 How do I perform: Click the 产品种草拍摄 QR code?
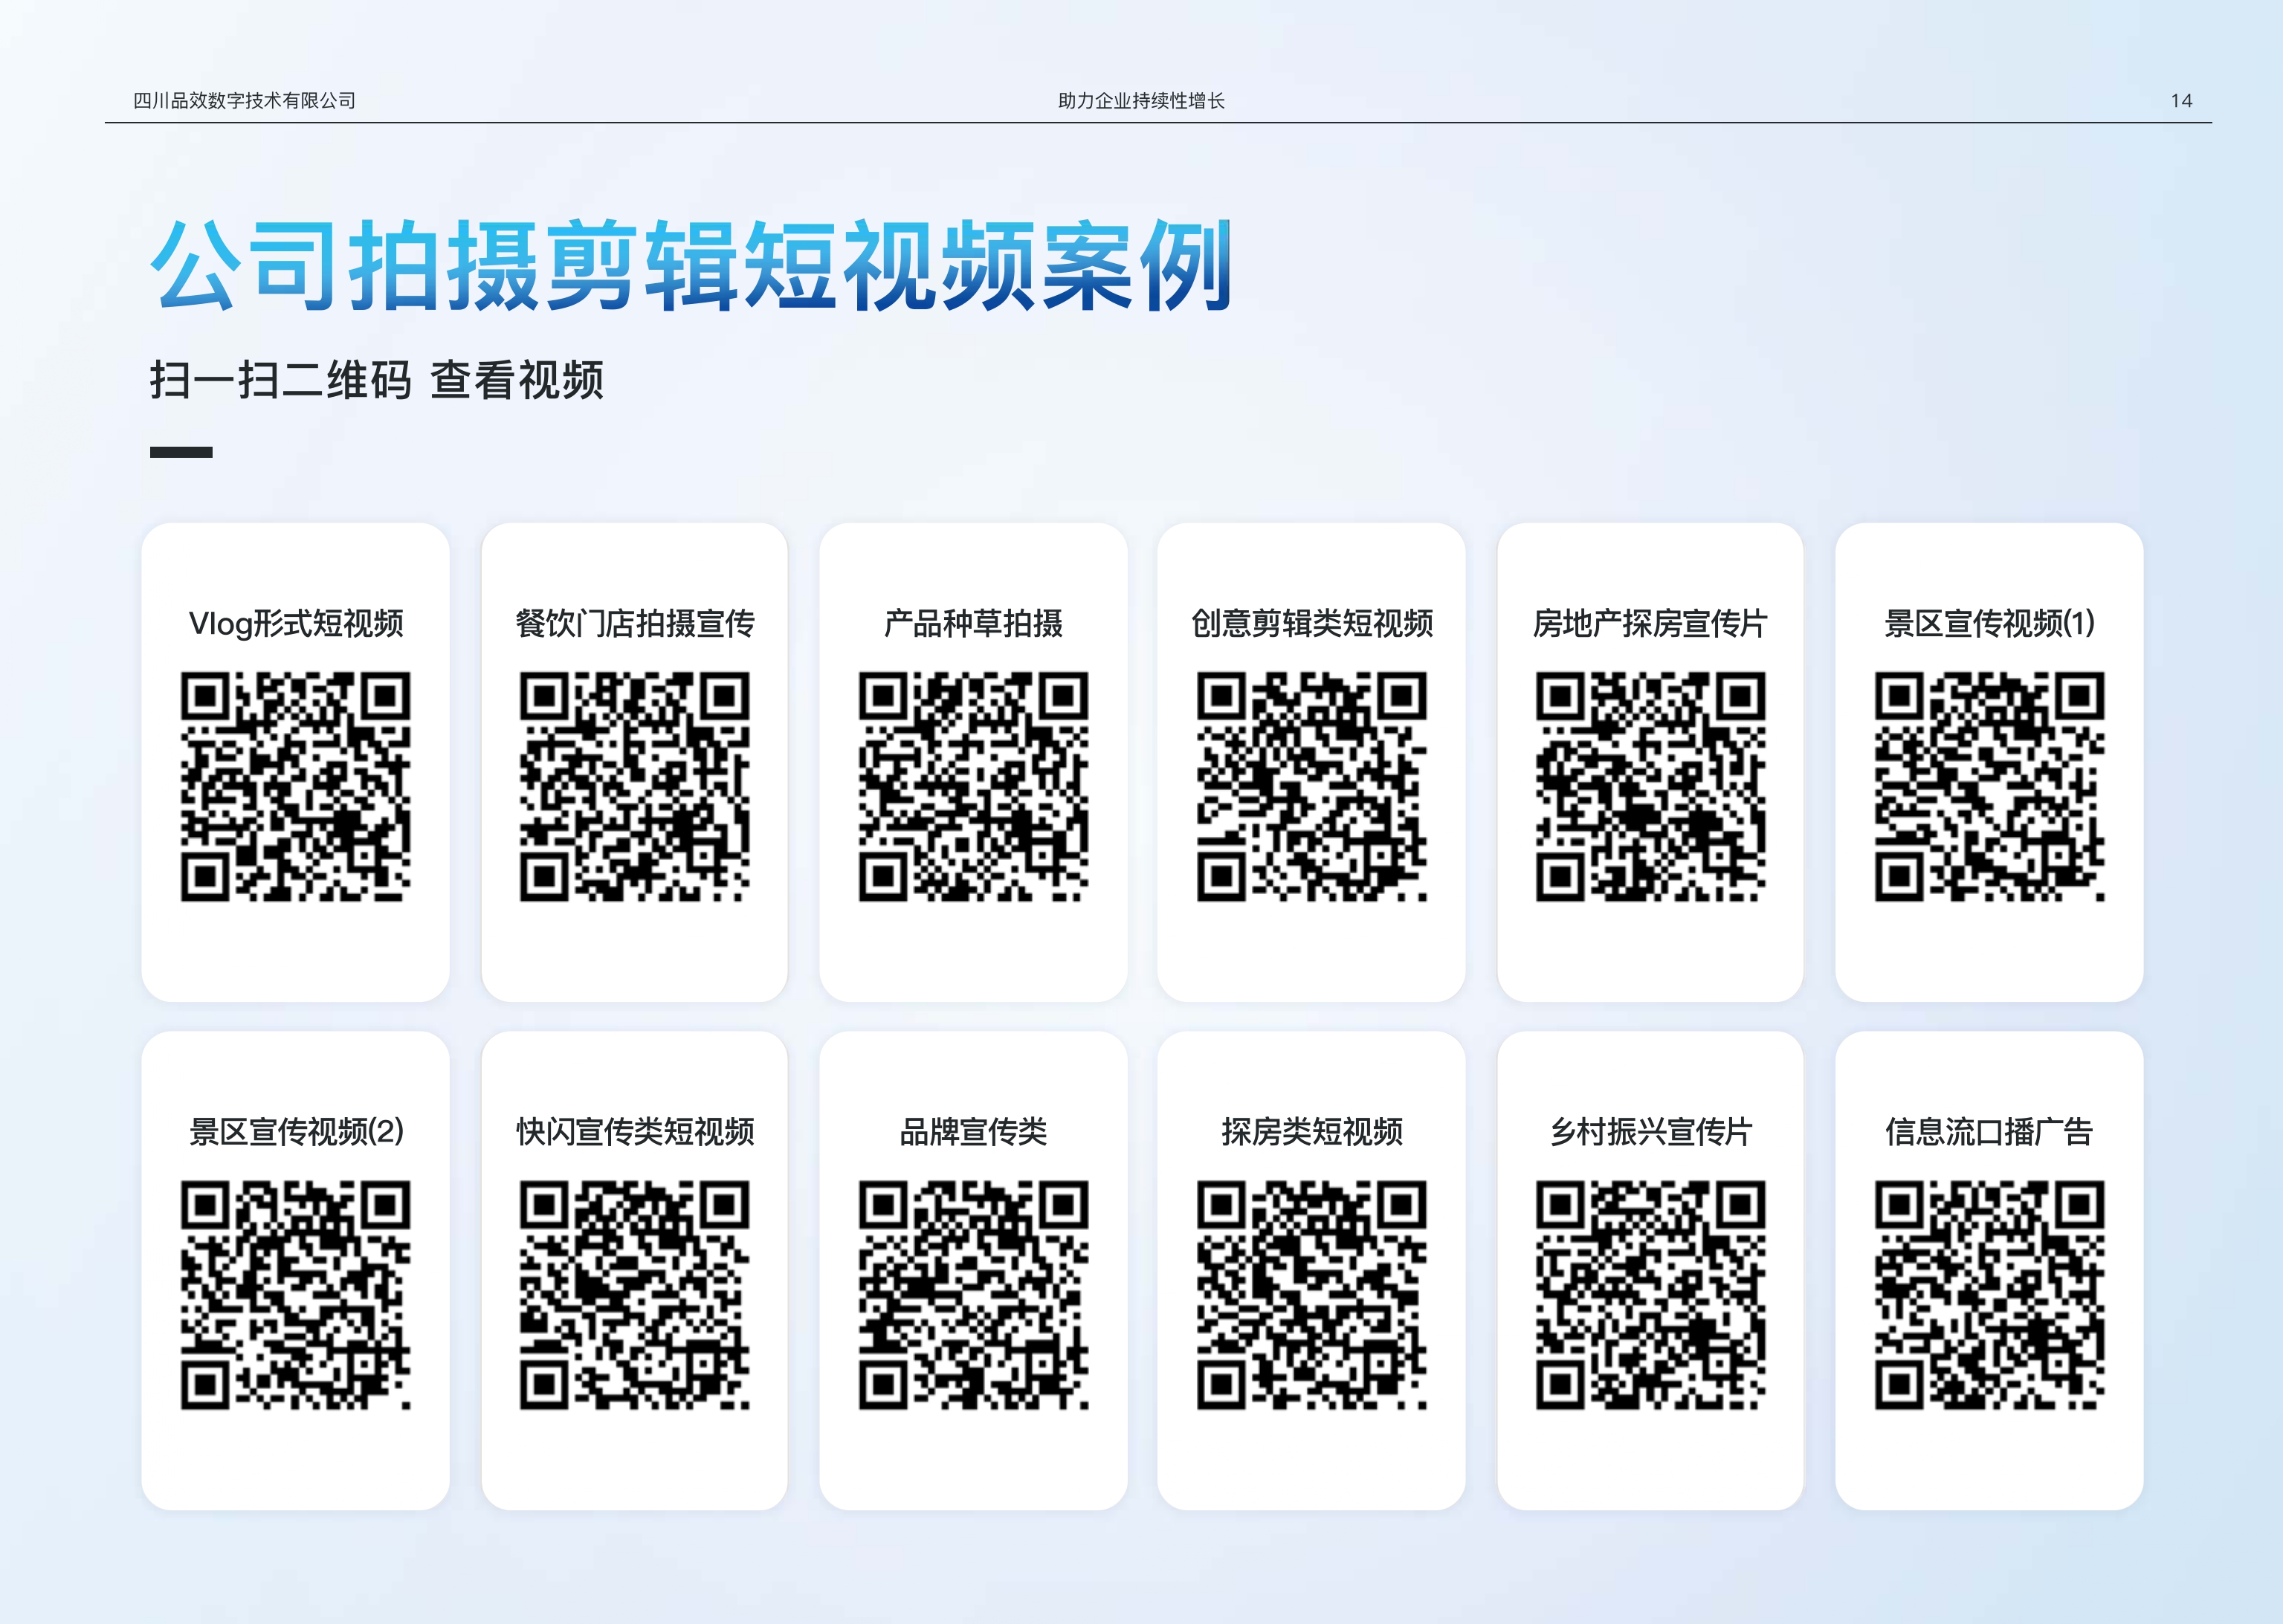point(973,786)
